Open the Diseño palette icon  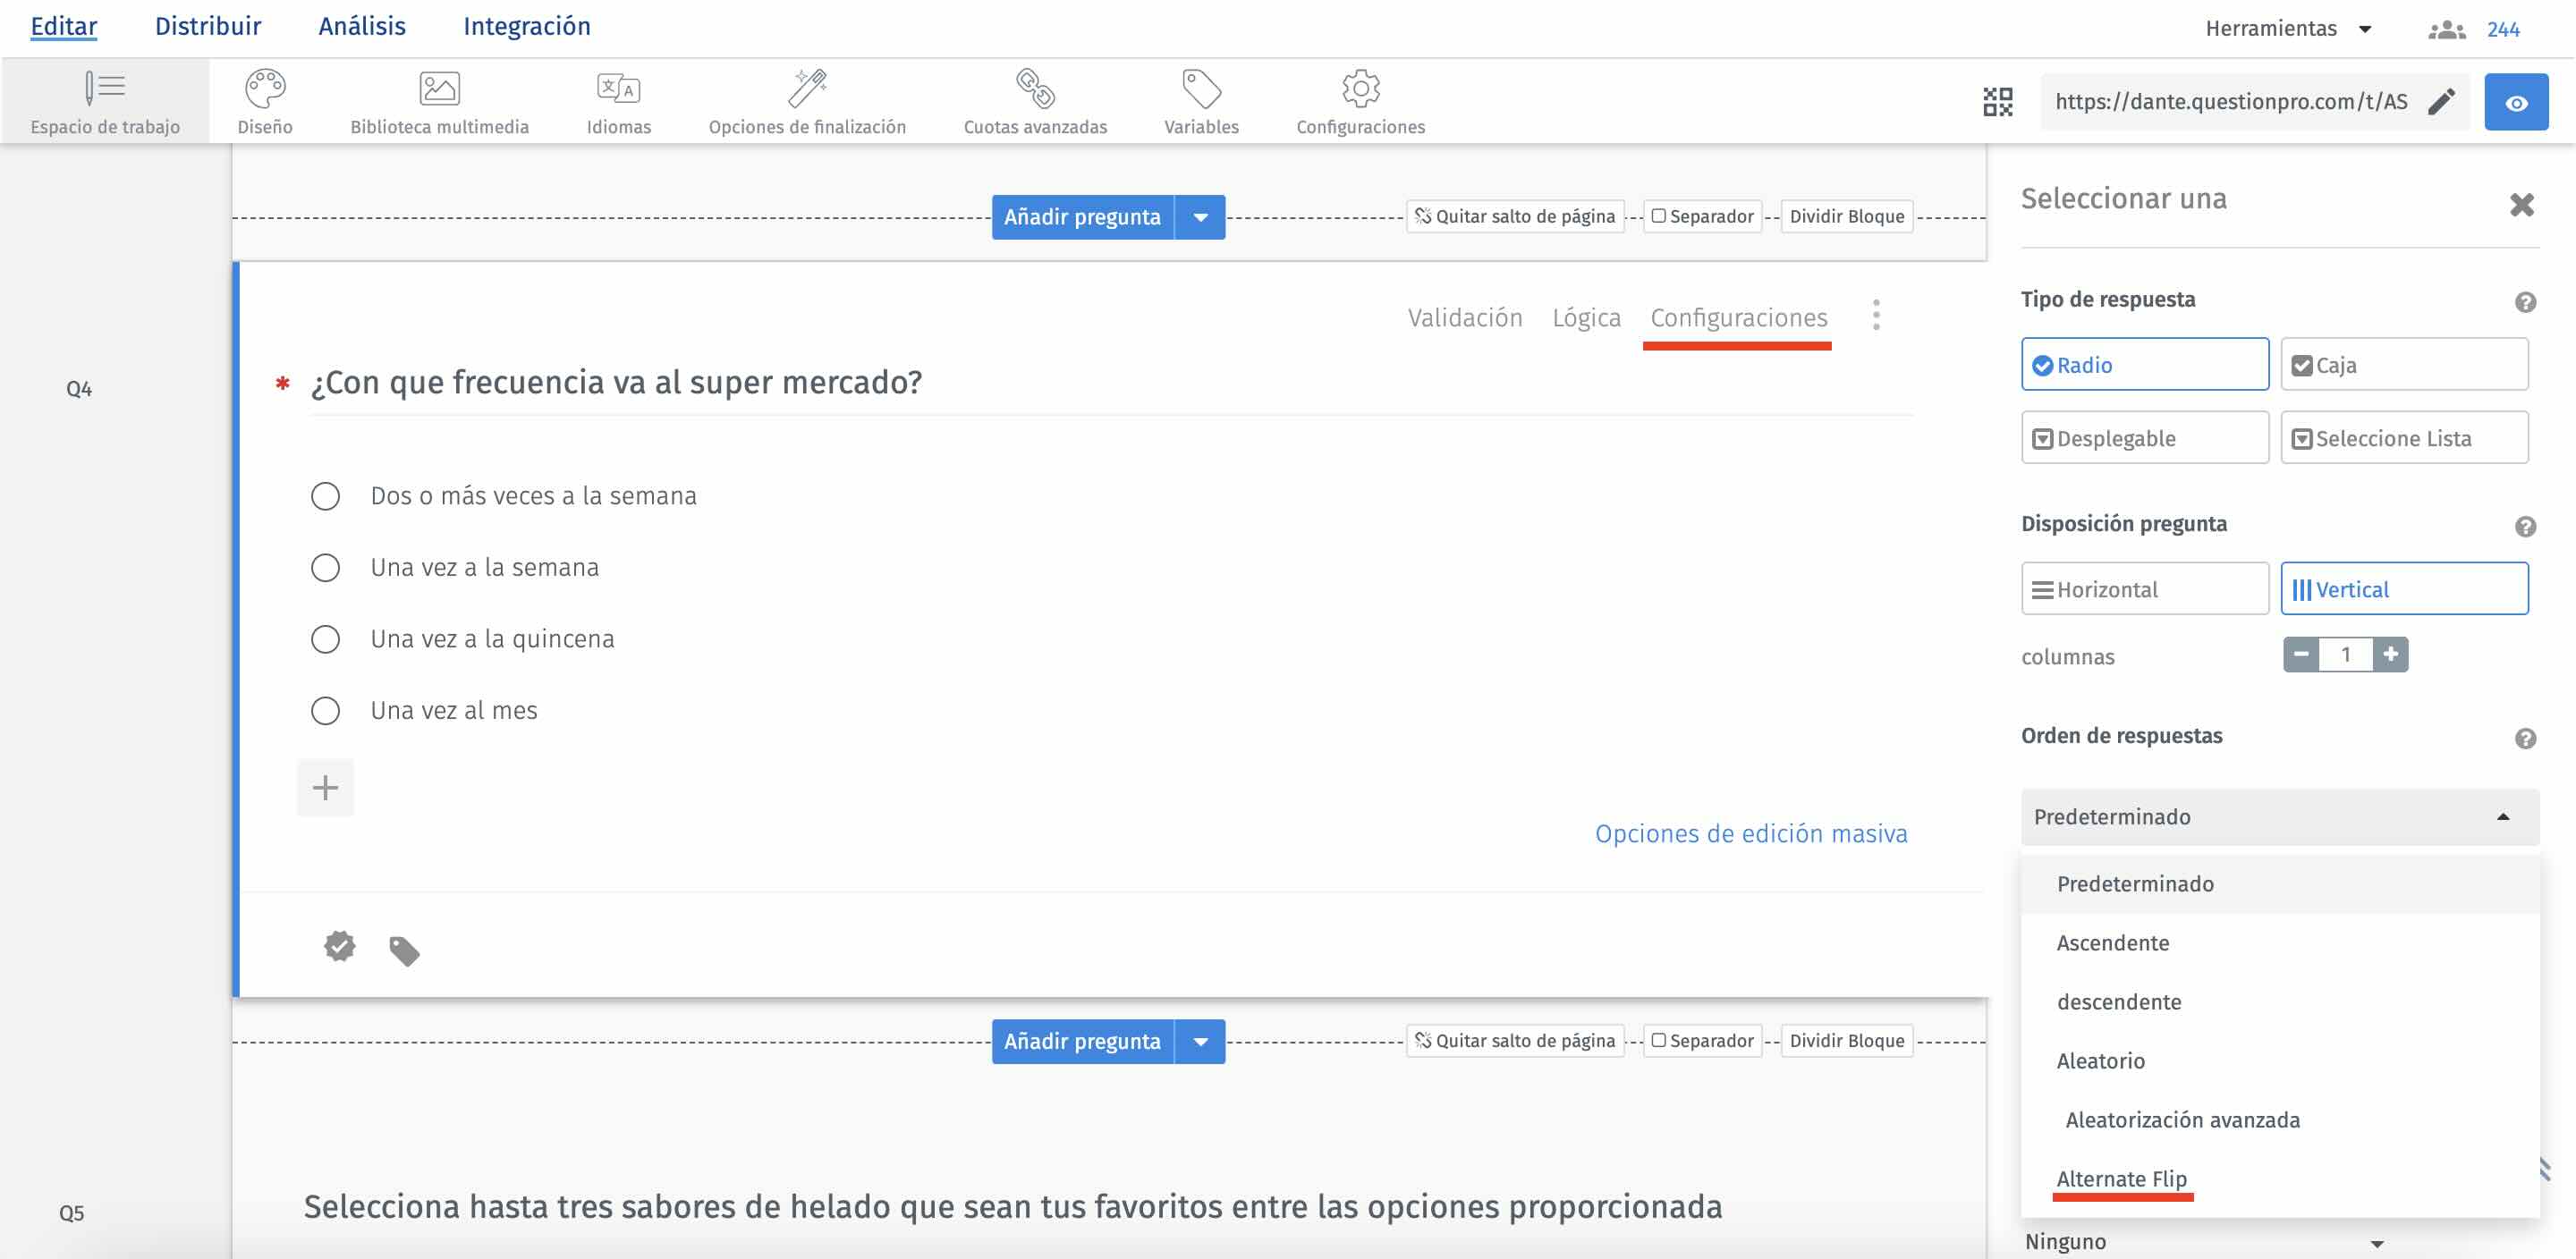point(265,89)
